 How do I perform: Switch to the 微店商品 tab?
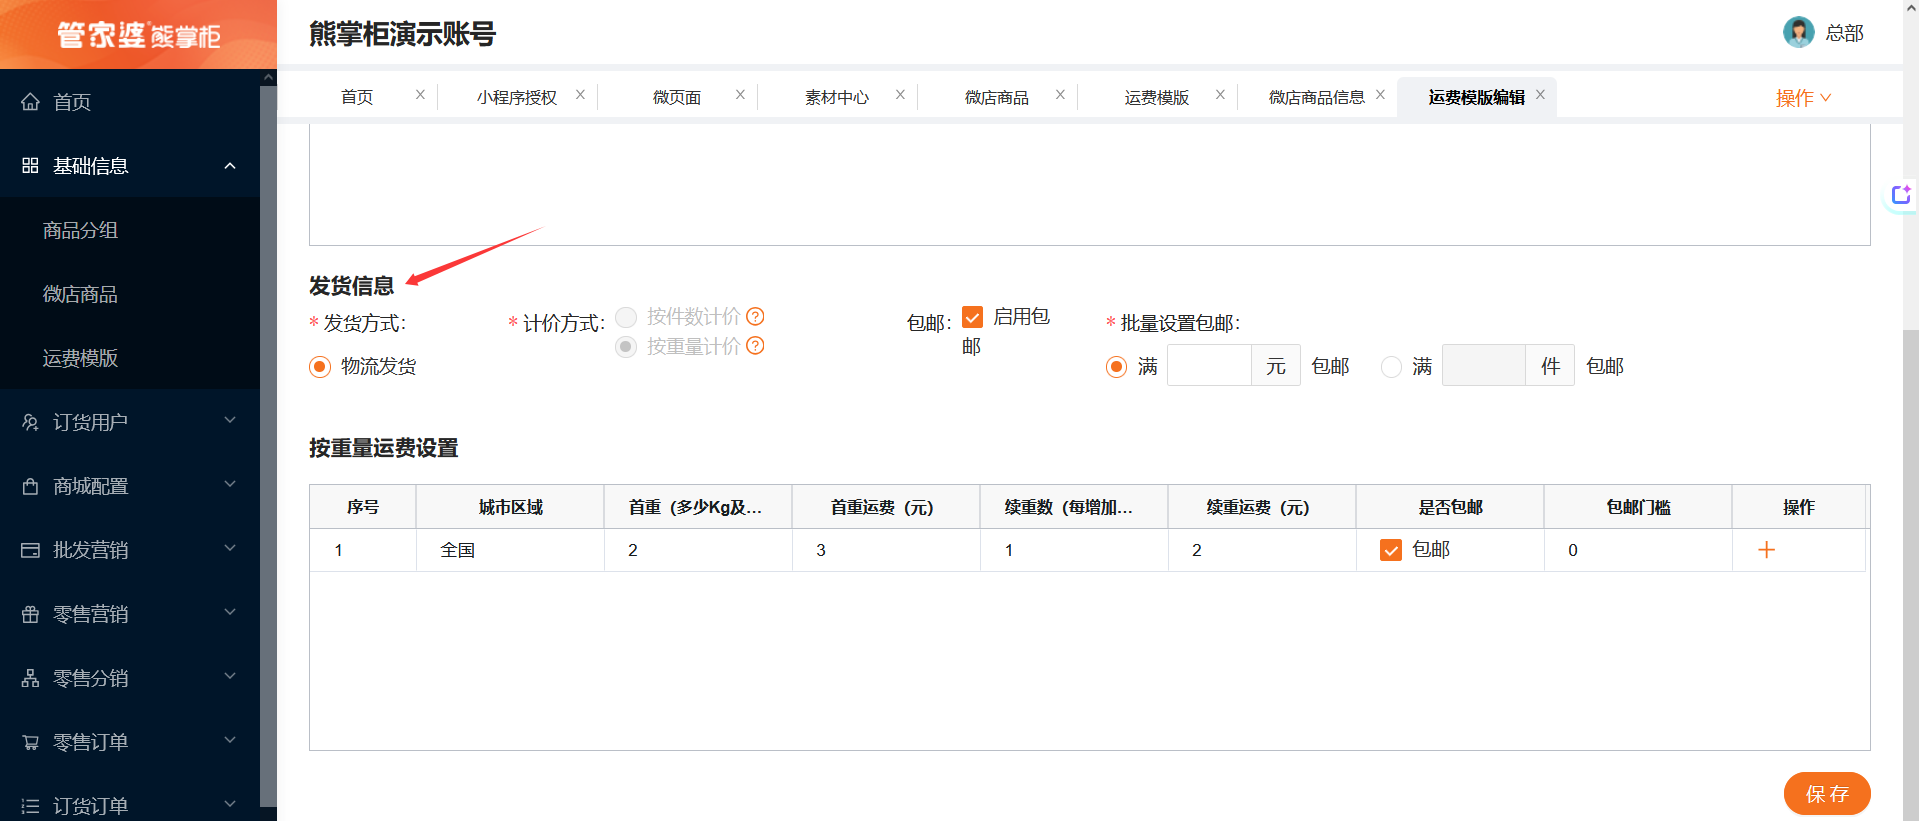click(x=997, y=97)
